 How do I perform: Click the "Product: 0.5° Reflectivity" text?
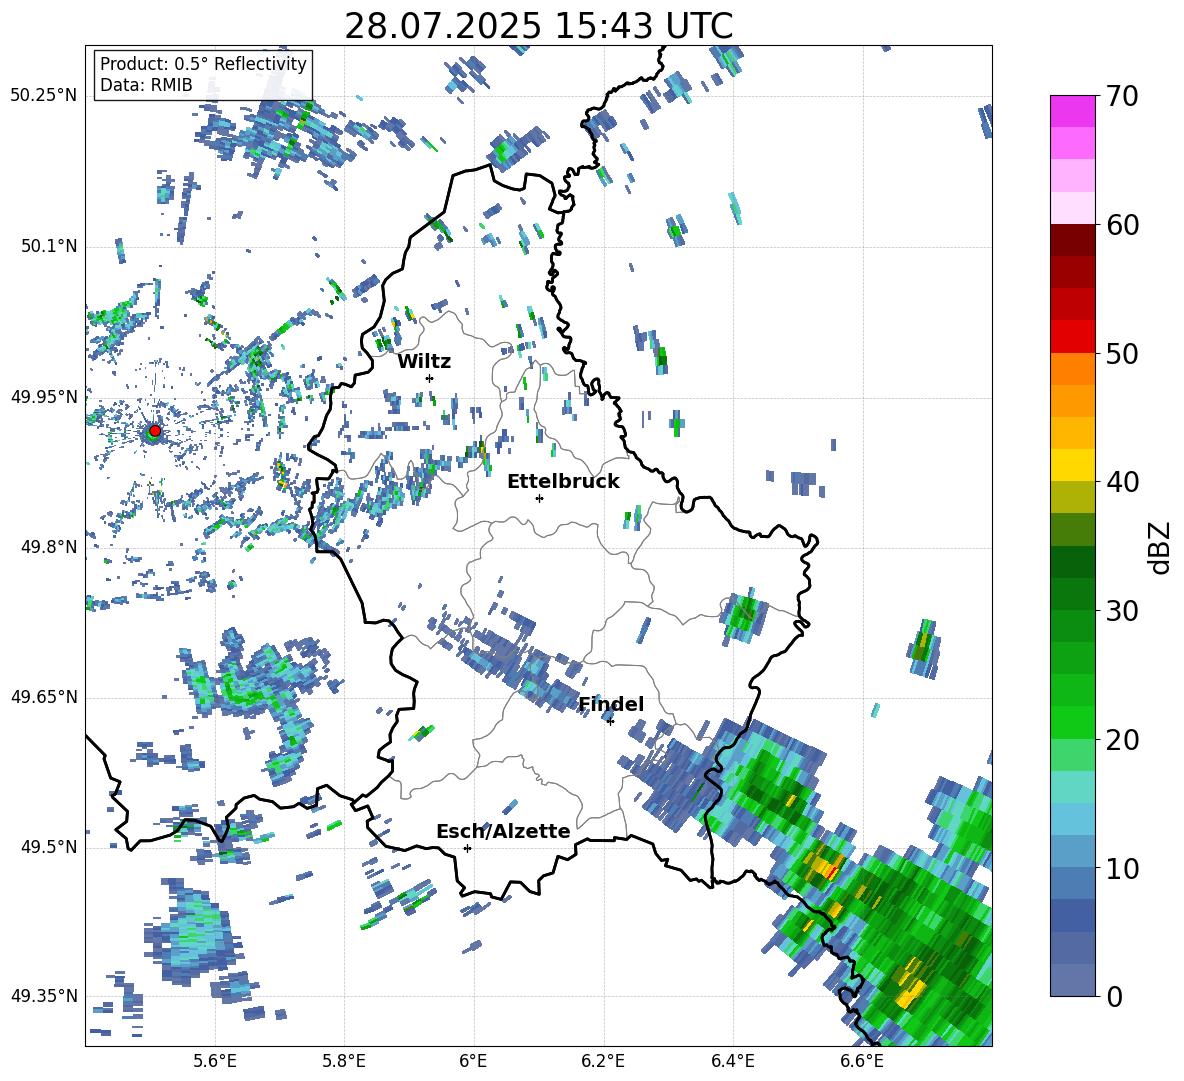click(203, 63)
